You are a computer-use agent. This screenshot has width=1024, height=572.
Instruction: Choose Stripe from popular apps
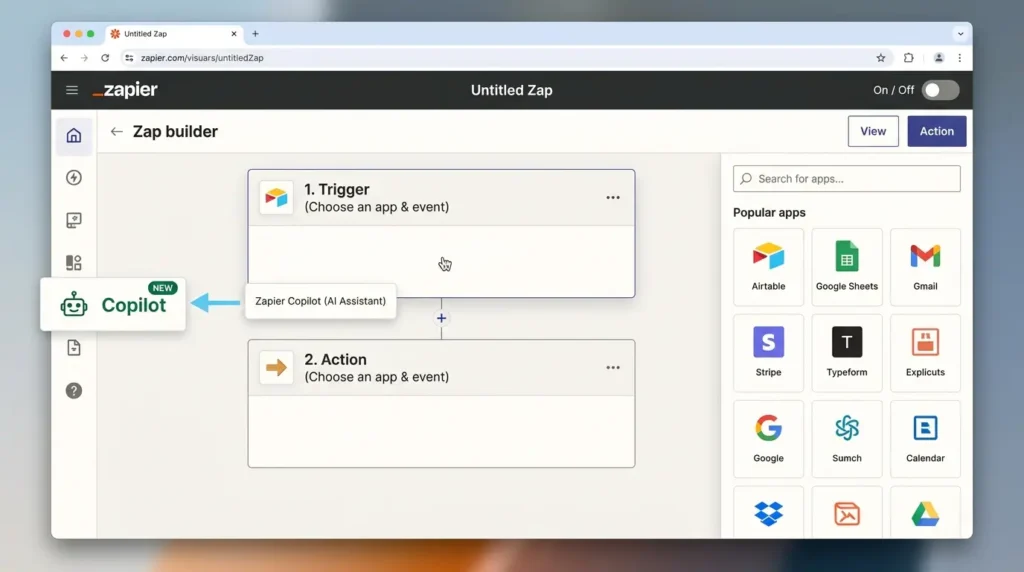pyautogui.click(x=768, y=353)
